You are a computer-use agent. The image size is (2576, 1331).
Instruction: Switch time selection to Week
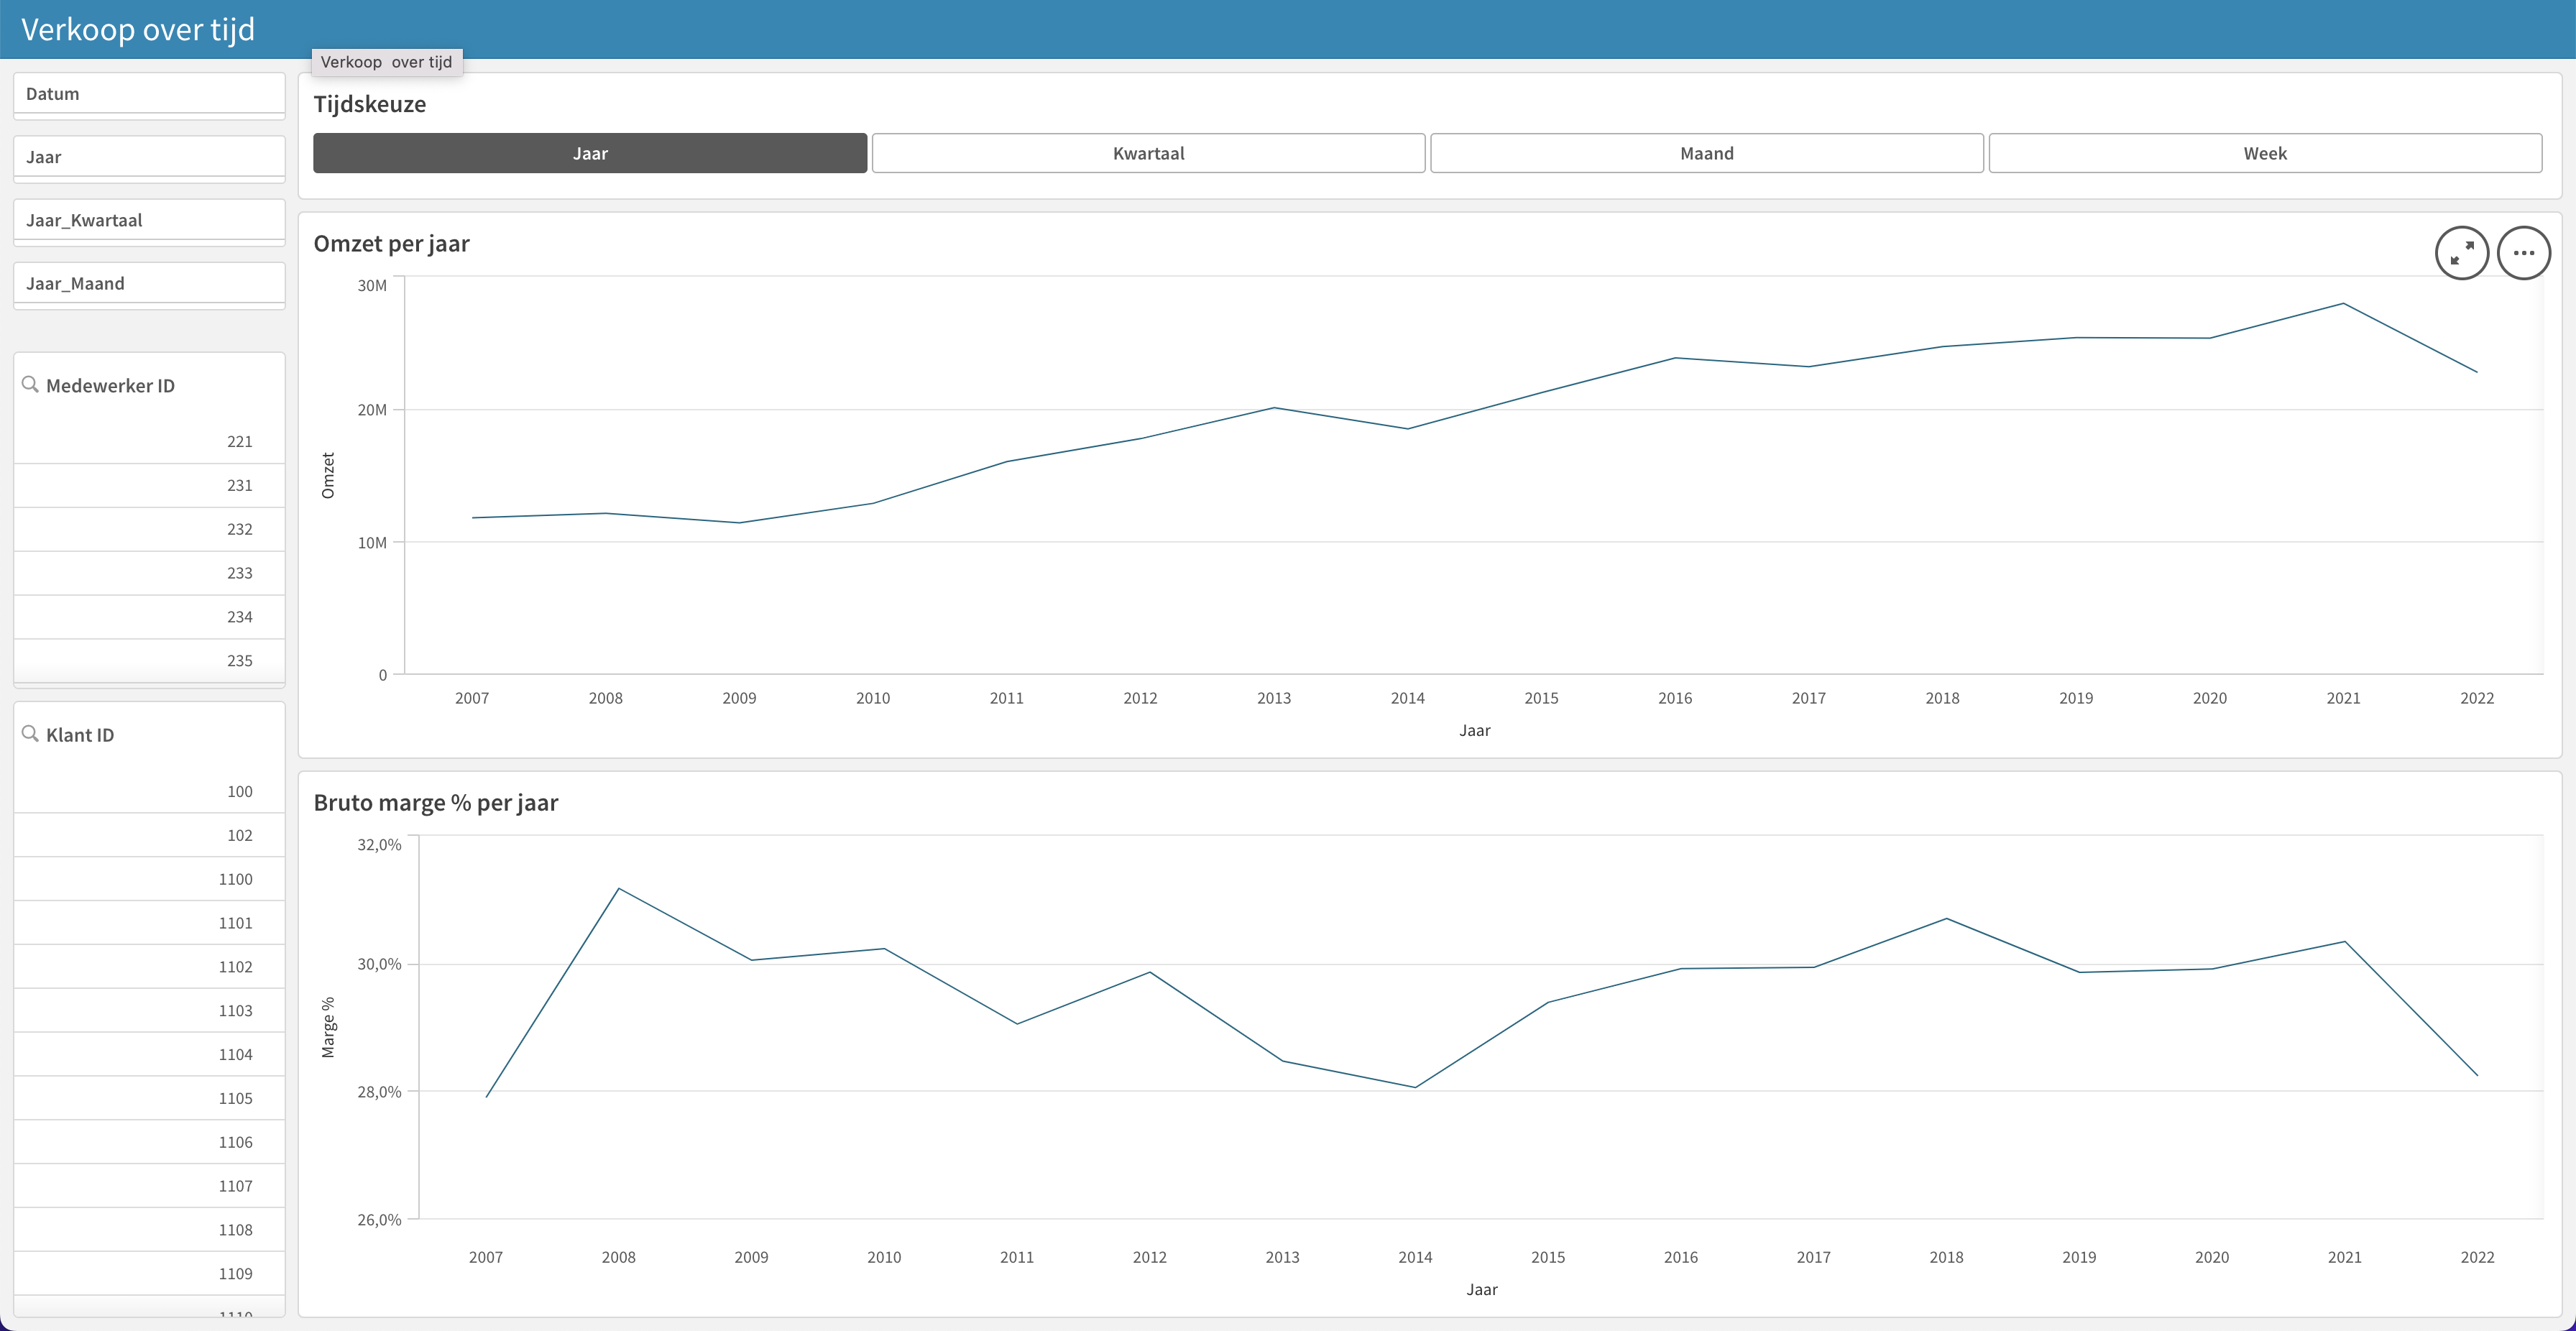click(x=2264, y=153)
